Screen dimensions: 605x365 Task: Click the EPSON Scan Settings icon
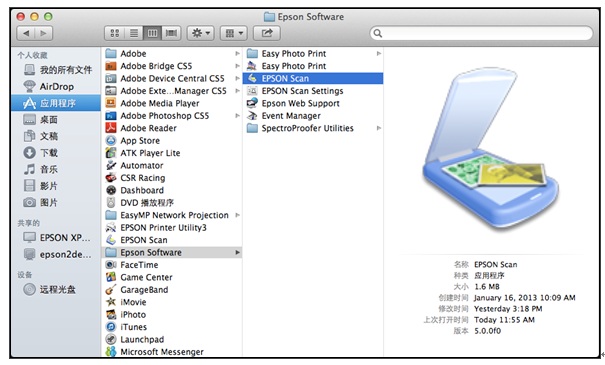tap(252, 91)
